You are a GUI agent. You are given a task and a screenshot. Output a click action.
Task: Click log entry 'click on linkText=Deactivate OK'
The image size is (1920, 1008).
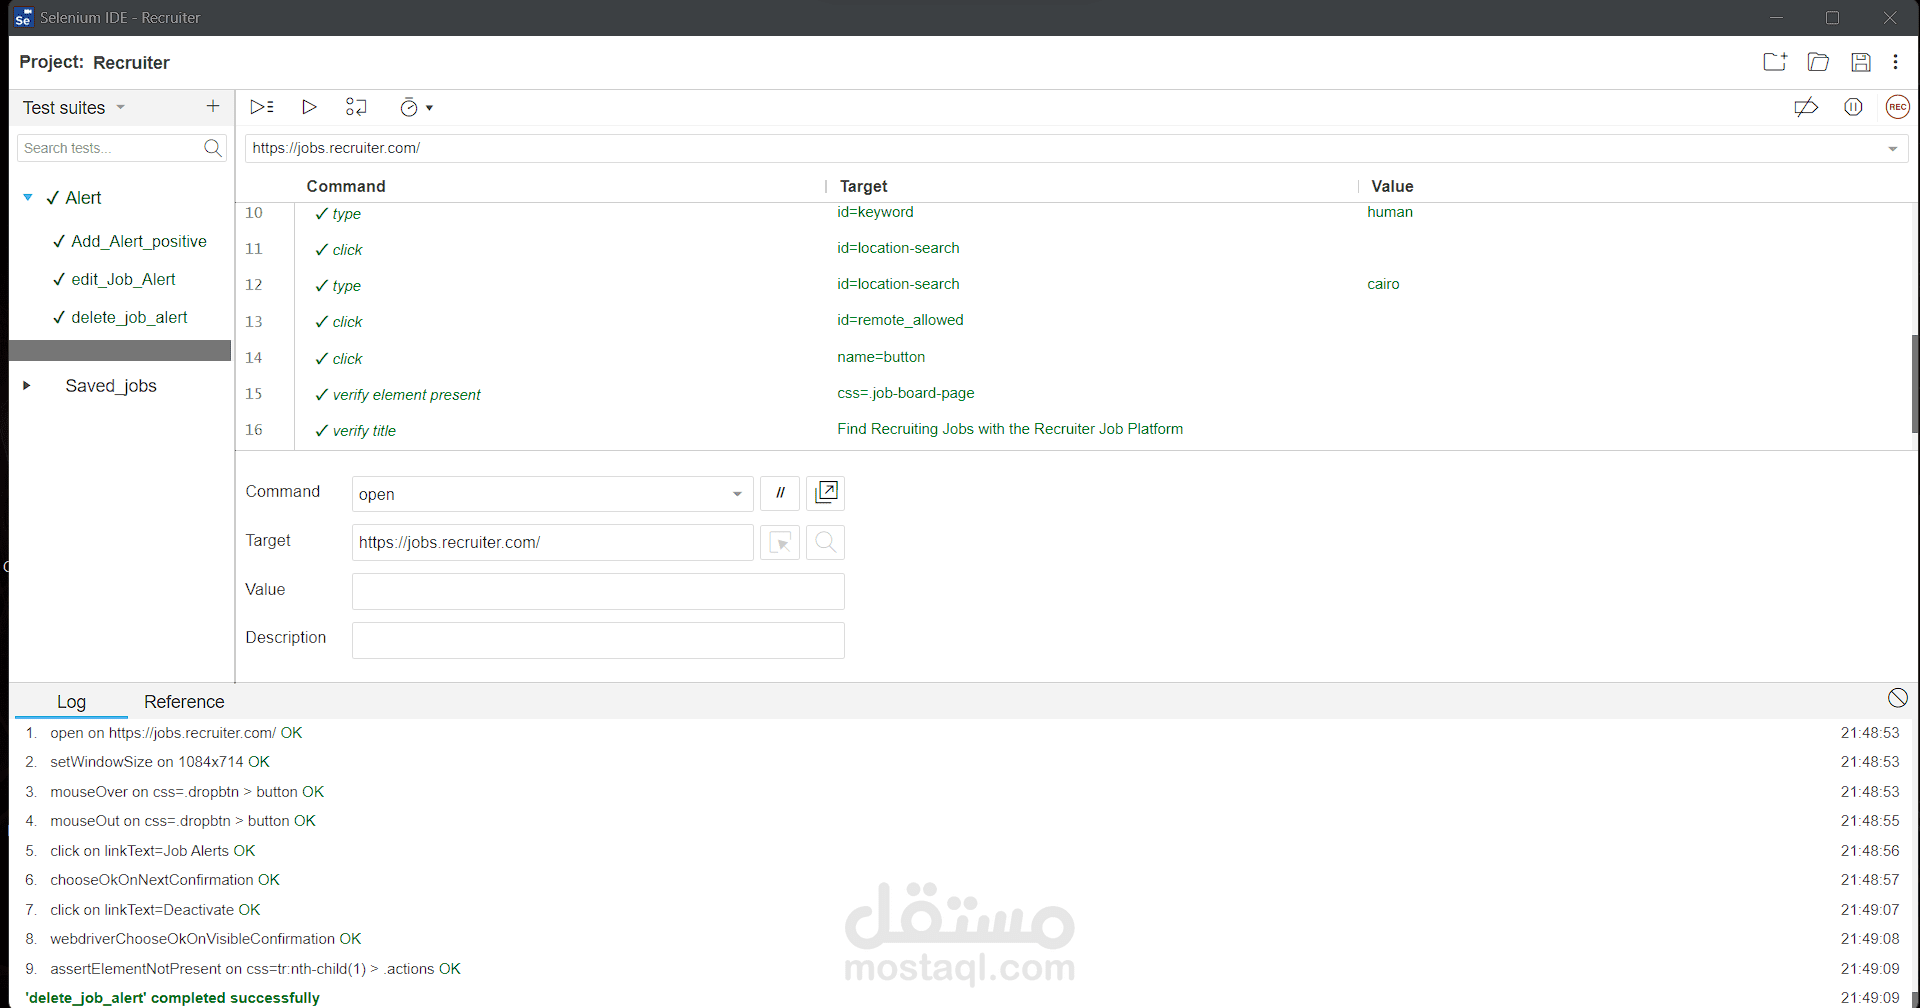tap(155, 910)
